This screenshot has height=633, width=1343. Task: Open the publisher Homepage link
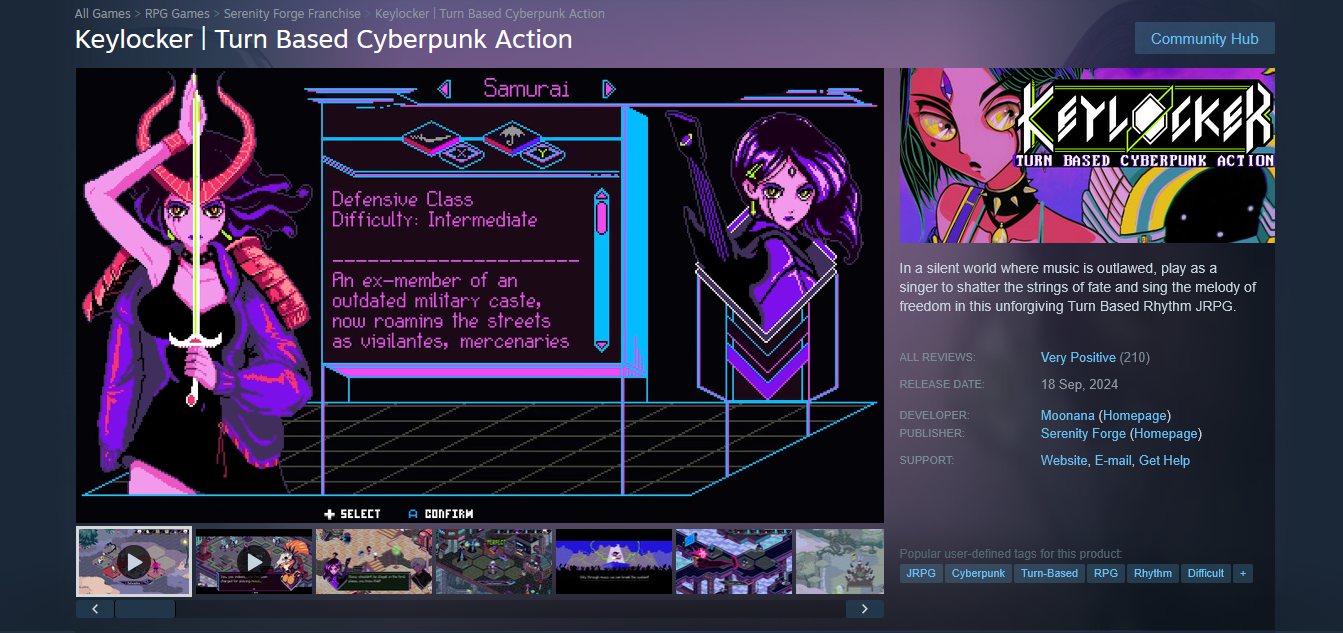pos(1166,433)
